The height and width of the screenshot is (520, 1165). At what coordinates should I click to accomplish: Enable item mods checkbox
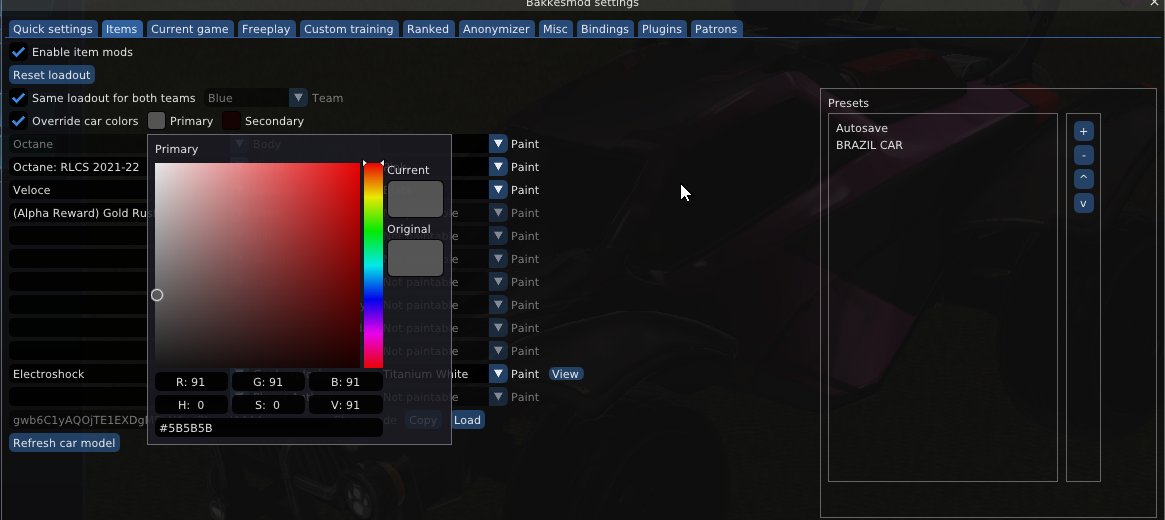[19, 52]
